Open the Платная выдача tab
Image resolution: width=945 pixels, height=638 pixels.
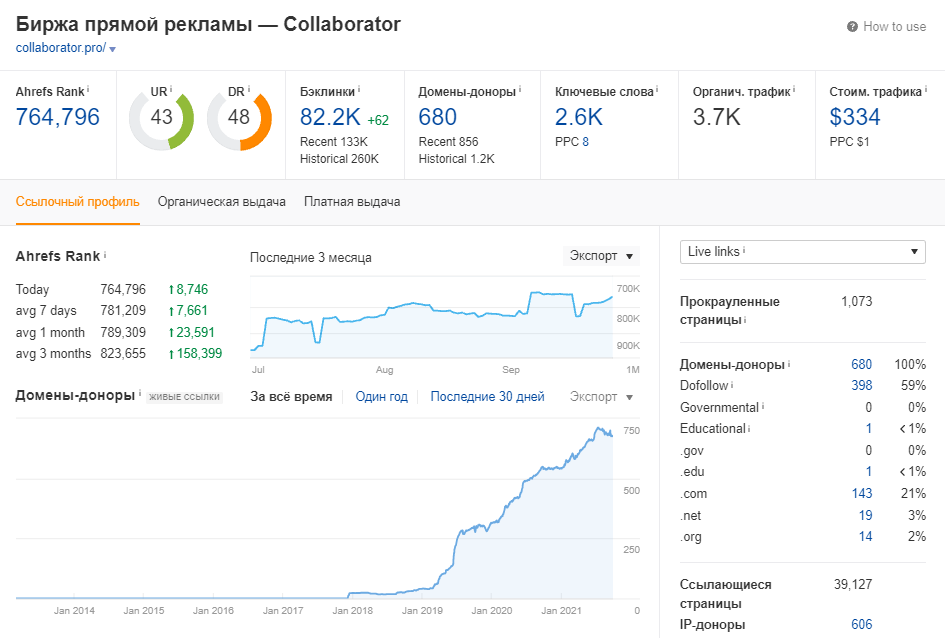pos(352,202)
